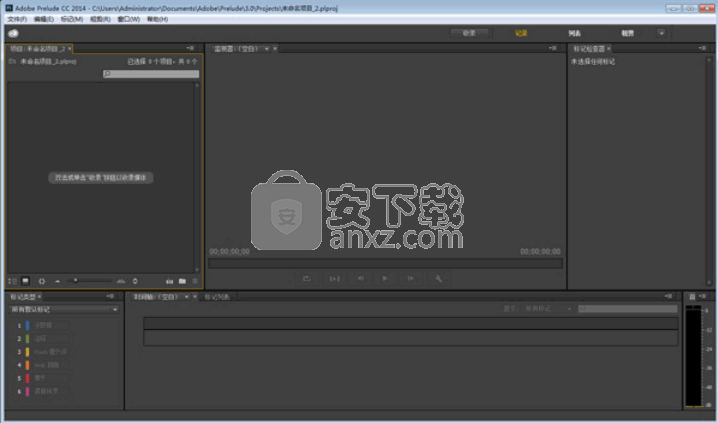Click the 收录 ingest button

coord(469,33)
